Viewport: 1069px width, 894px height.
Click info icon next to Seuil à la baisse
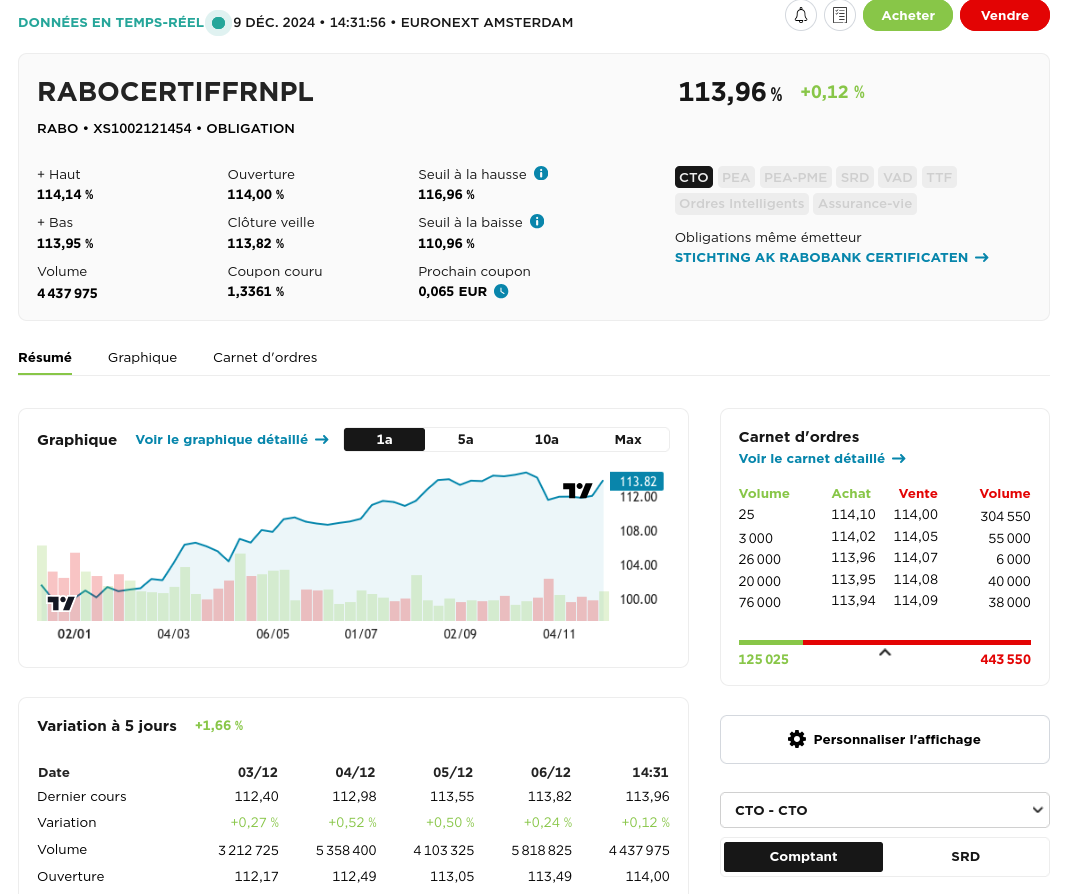point(537,221)
